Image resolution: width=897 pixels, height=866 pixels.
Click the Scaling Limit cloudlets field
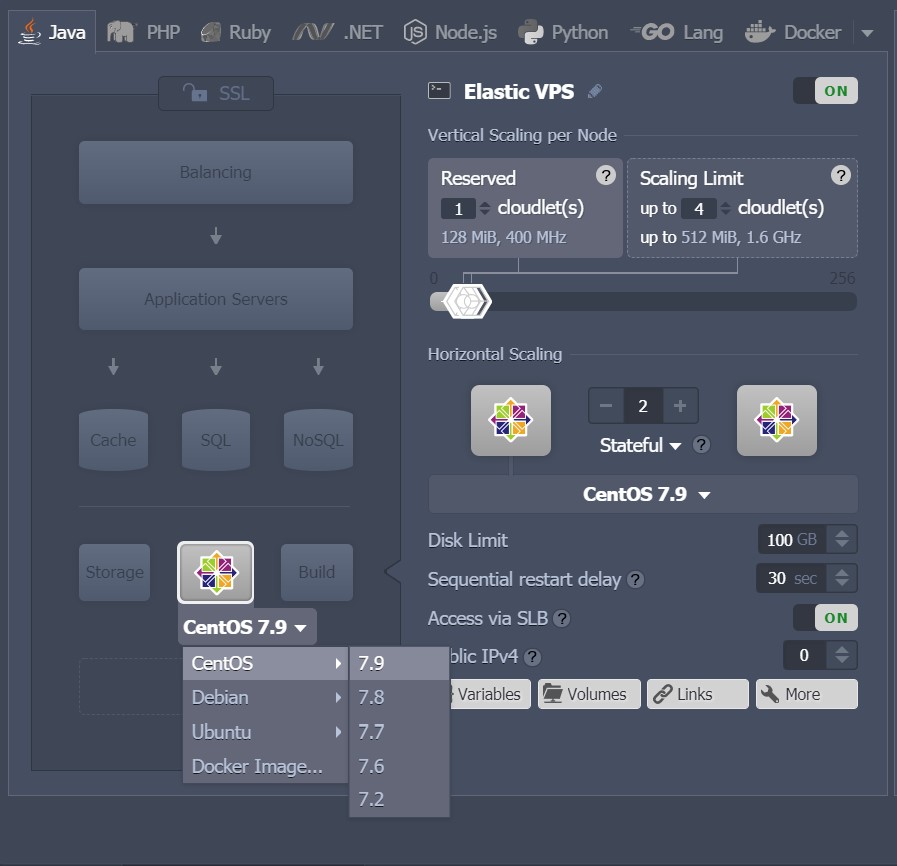(699, 208)
